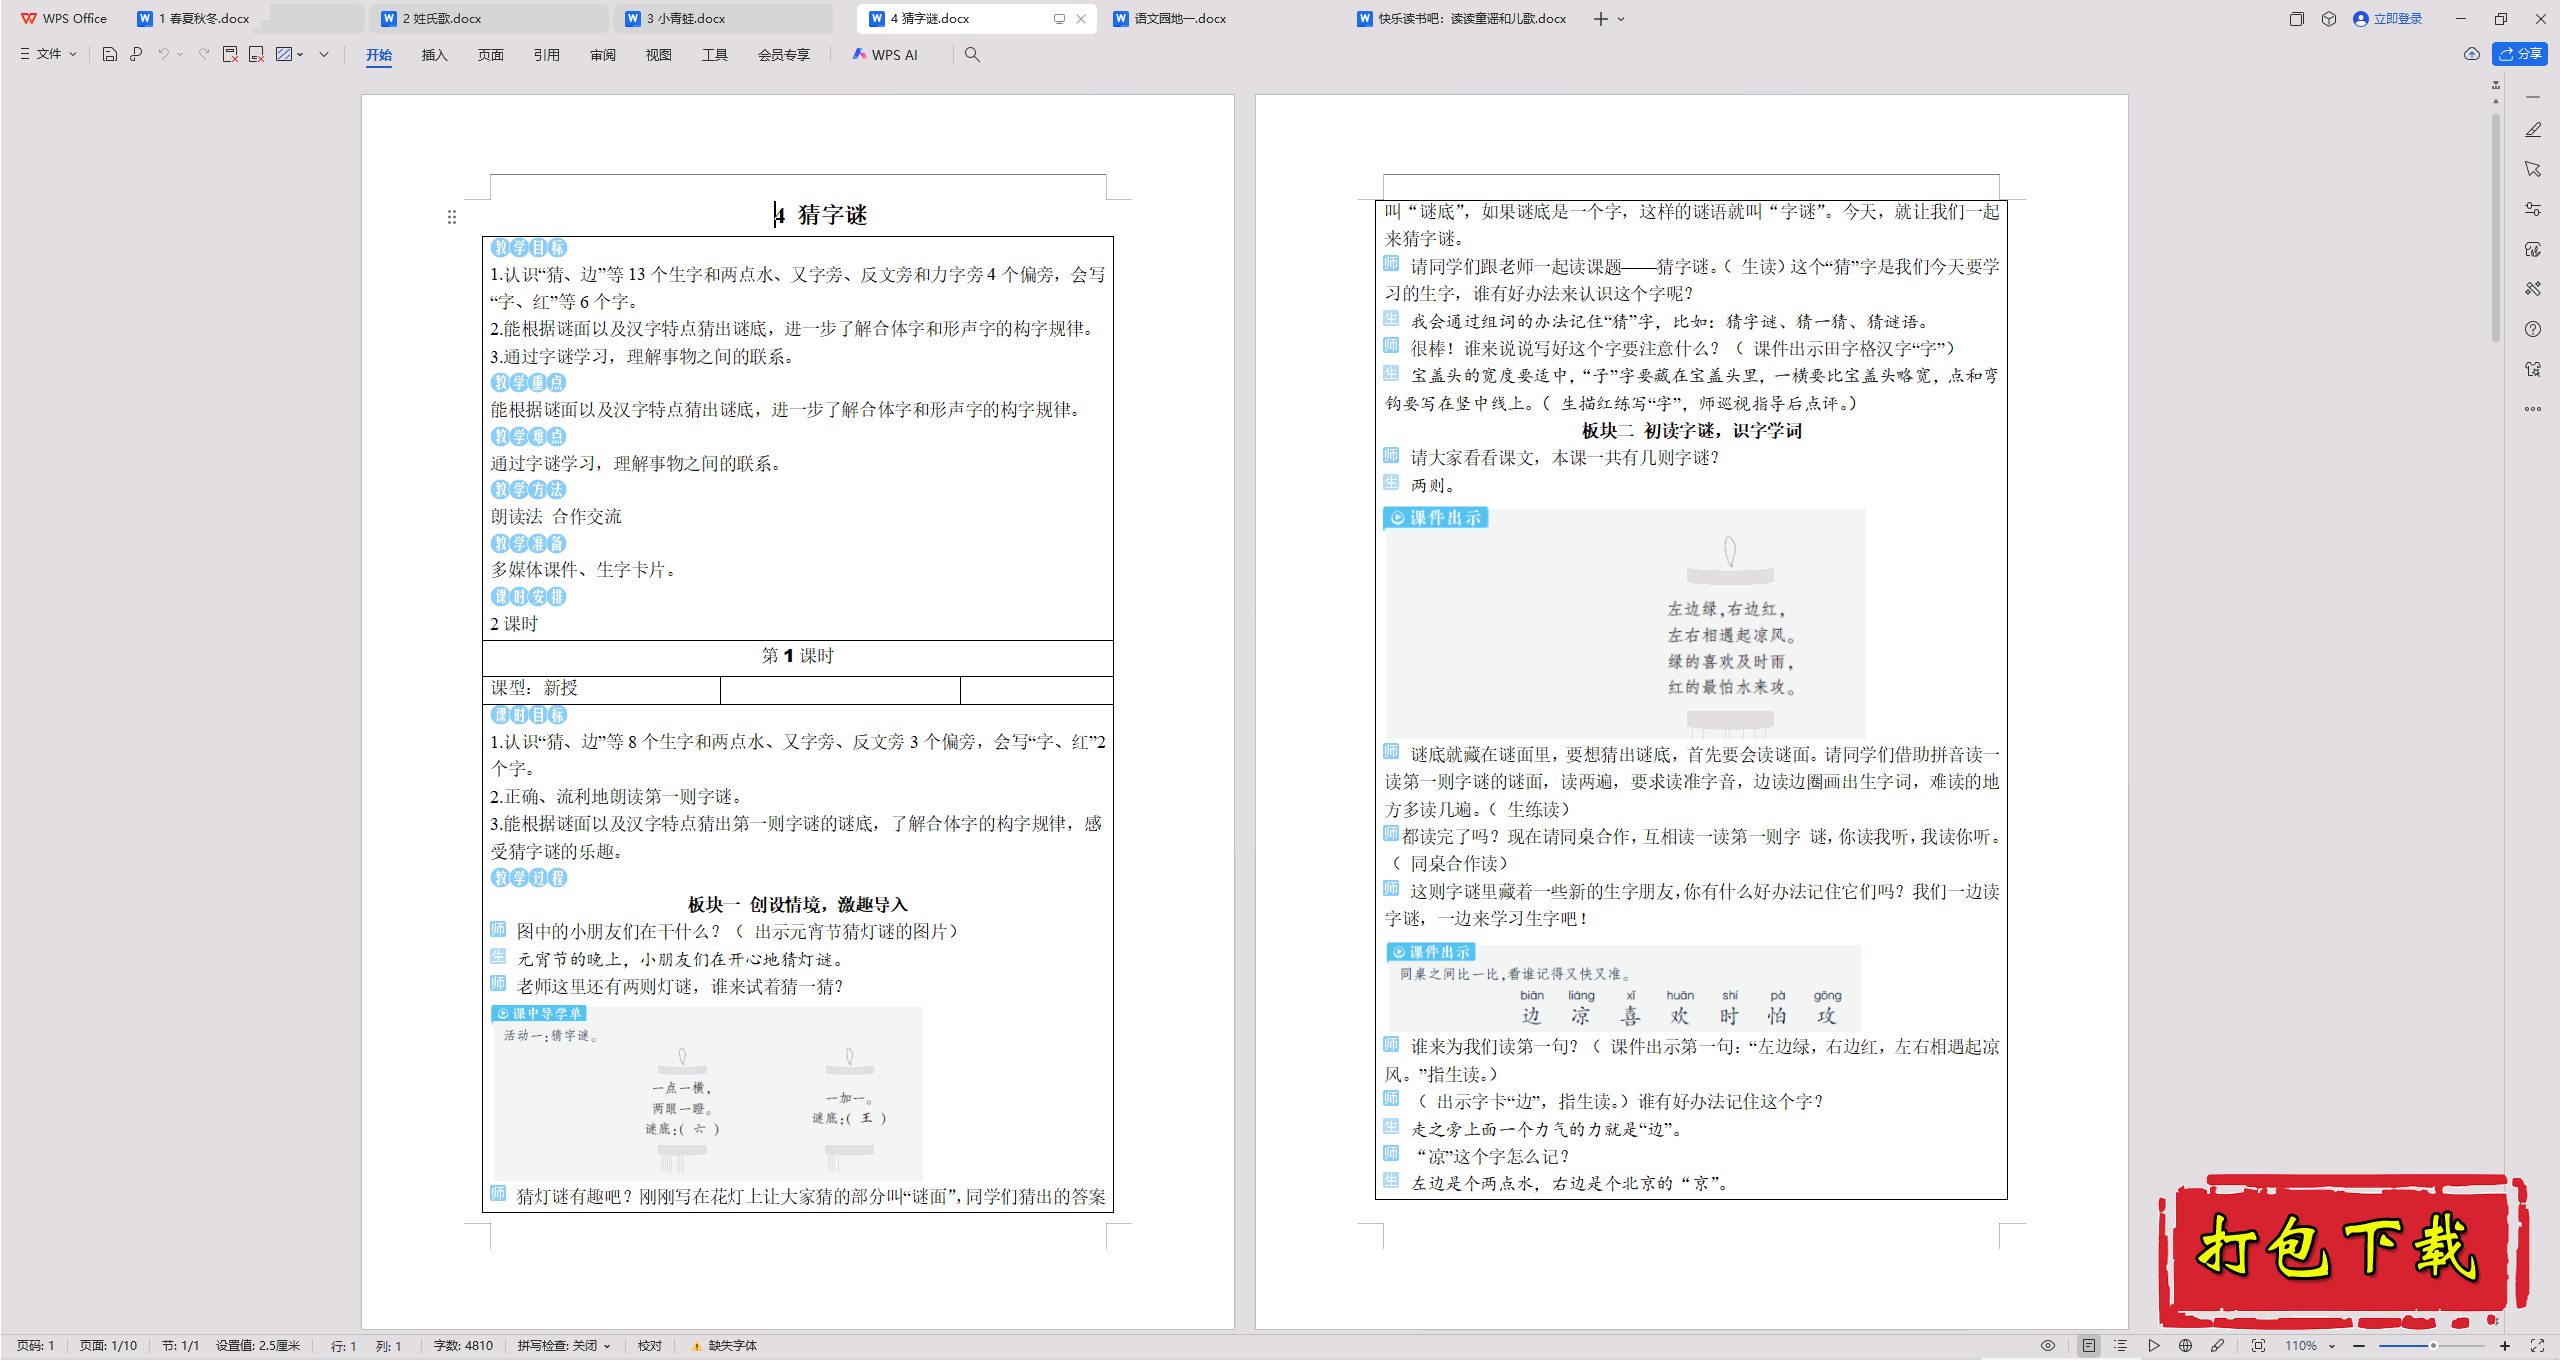Viewport: 2560px width, 1360px height.
Task: Open the 插入 ribbon tab
Action: click(x=434, y=55)
